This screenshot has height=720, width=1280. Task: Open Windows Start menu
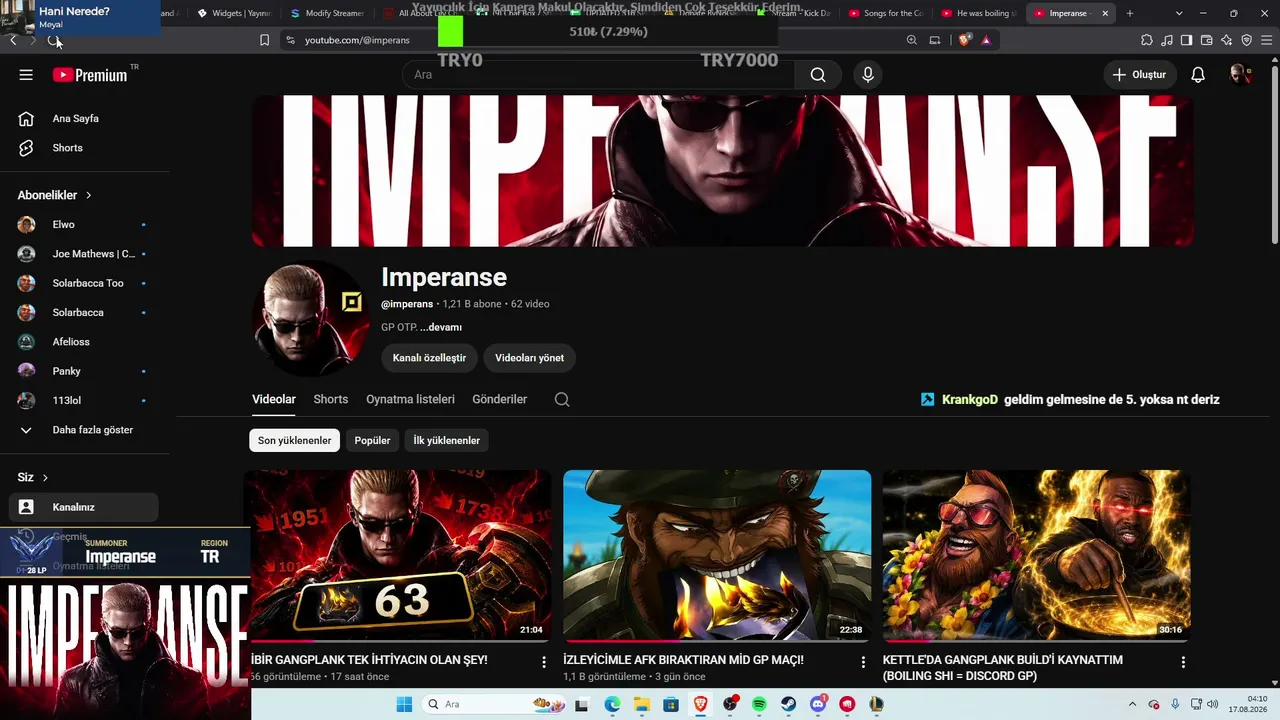coord(404,704)
